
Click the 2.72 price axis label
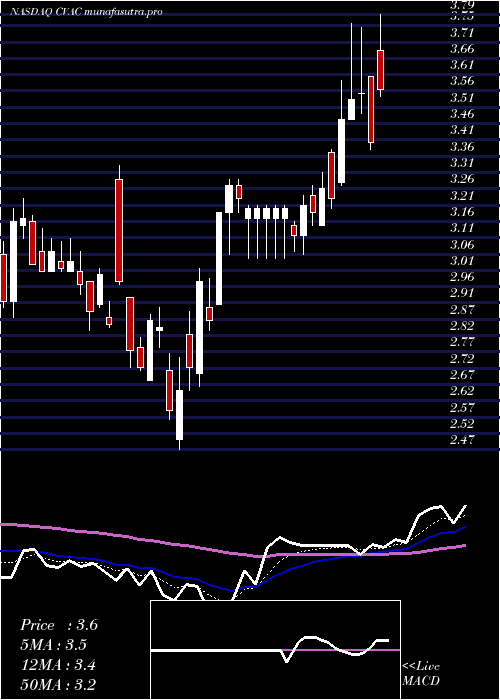point(461,358)
